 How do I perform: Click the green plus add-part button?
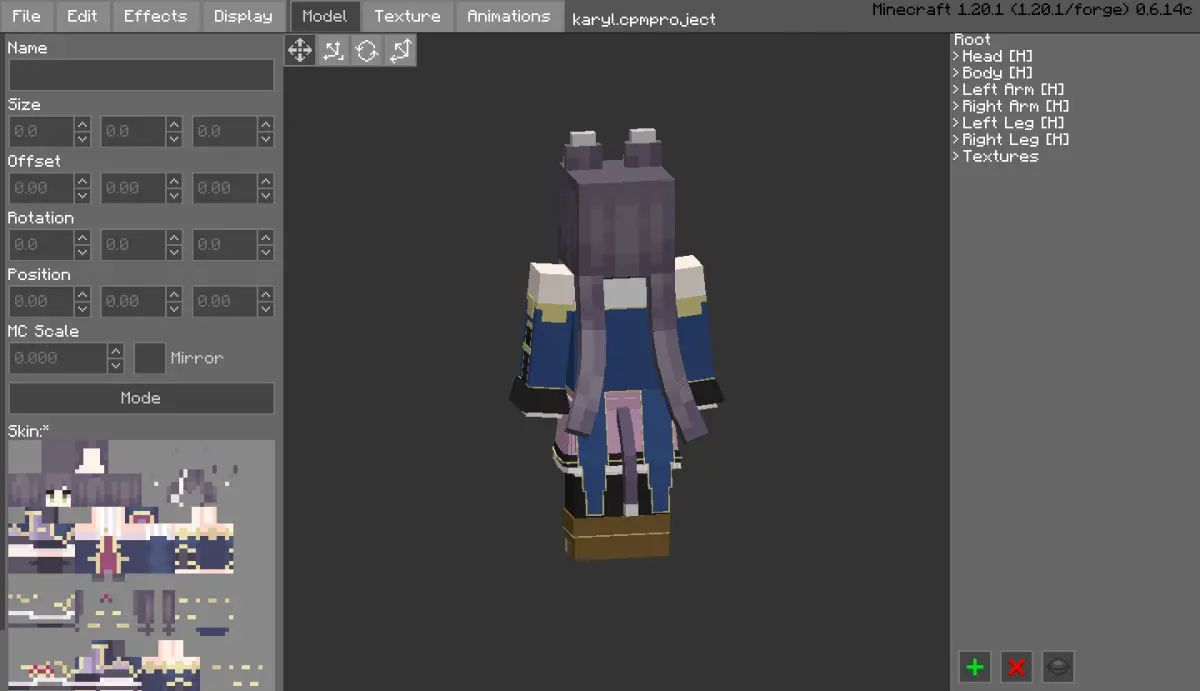[x=975, y=666]
